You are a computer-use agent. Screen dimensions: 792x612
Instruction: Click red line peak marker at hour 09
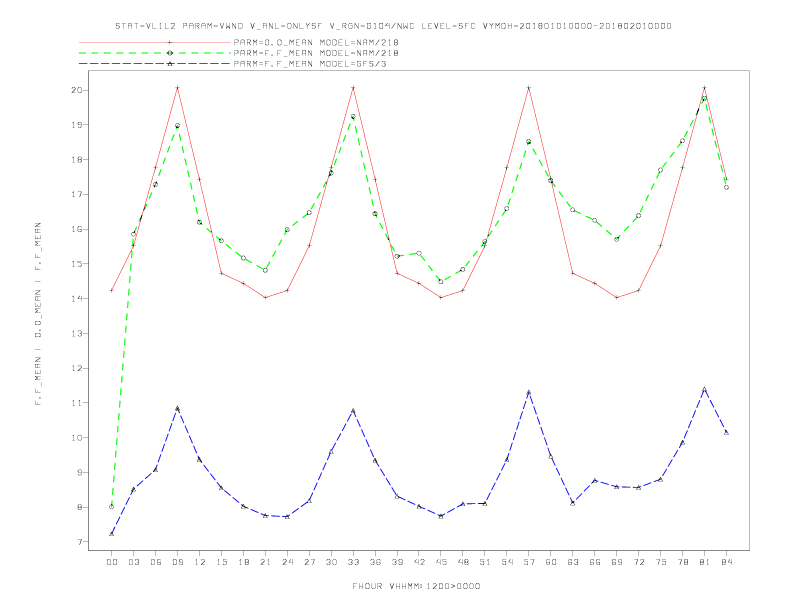(177, 88)
